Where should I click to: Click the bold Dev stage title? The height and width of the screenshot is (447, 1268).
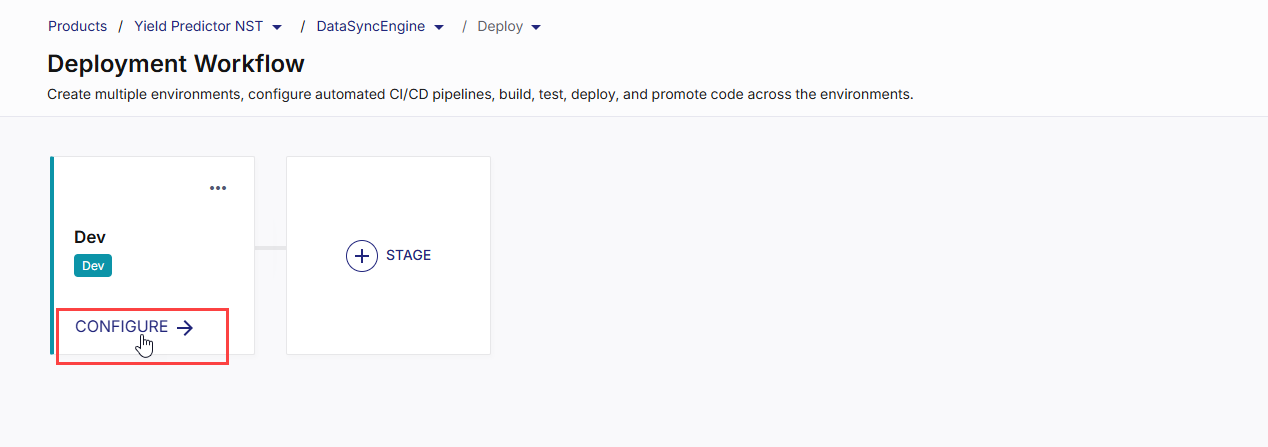[90, 237]
